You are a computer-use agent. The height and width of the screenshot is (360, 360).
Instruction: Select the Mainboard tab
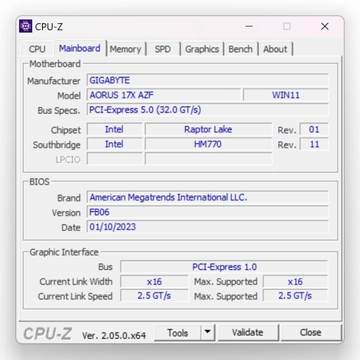pos(80,48)
